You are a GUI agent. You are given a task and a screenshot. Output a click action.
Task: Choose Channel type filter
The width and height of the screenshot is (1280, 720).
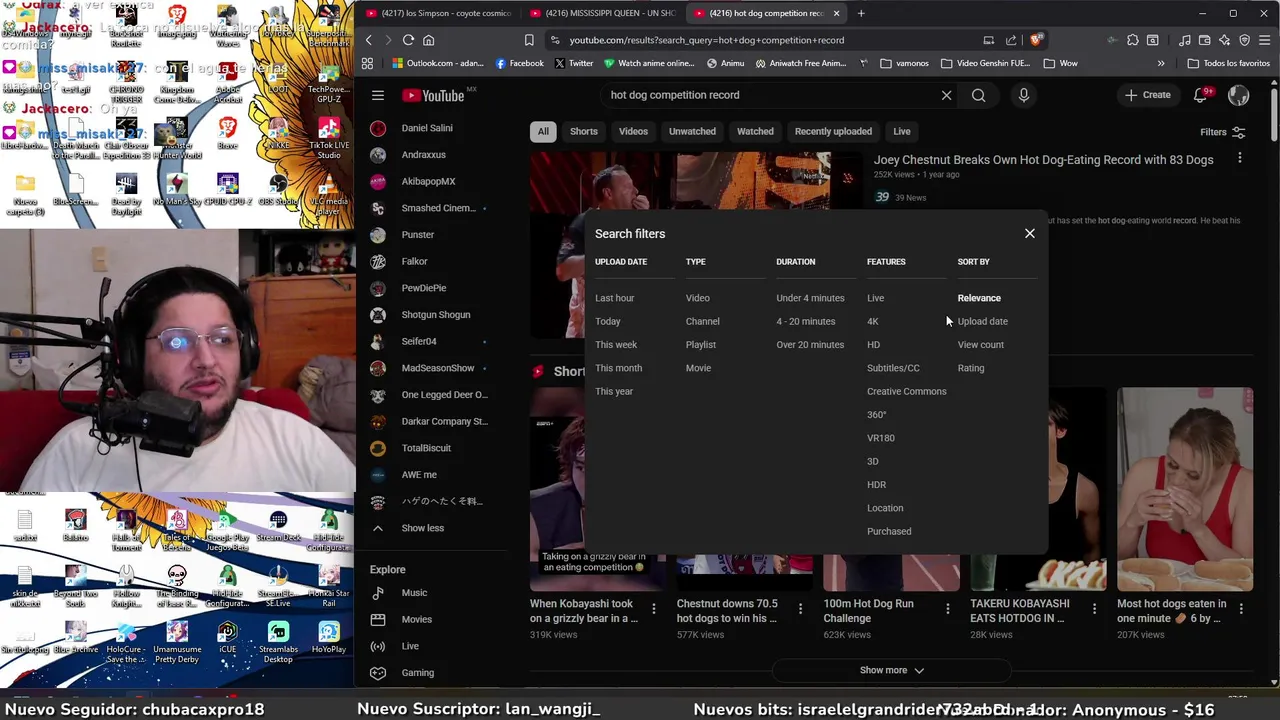[x=702, y=321]
